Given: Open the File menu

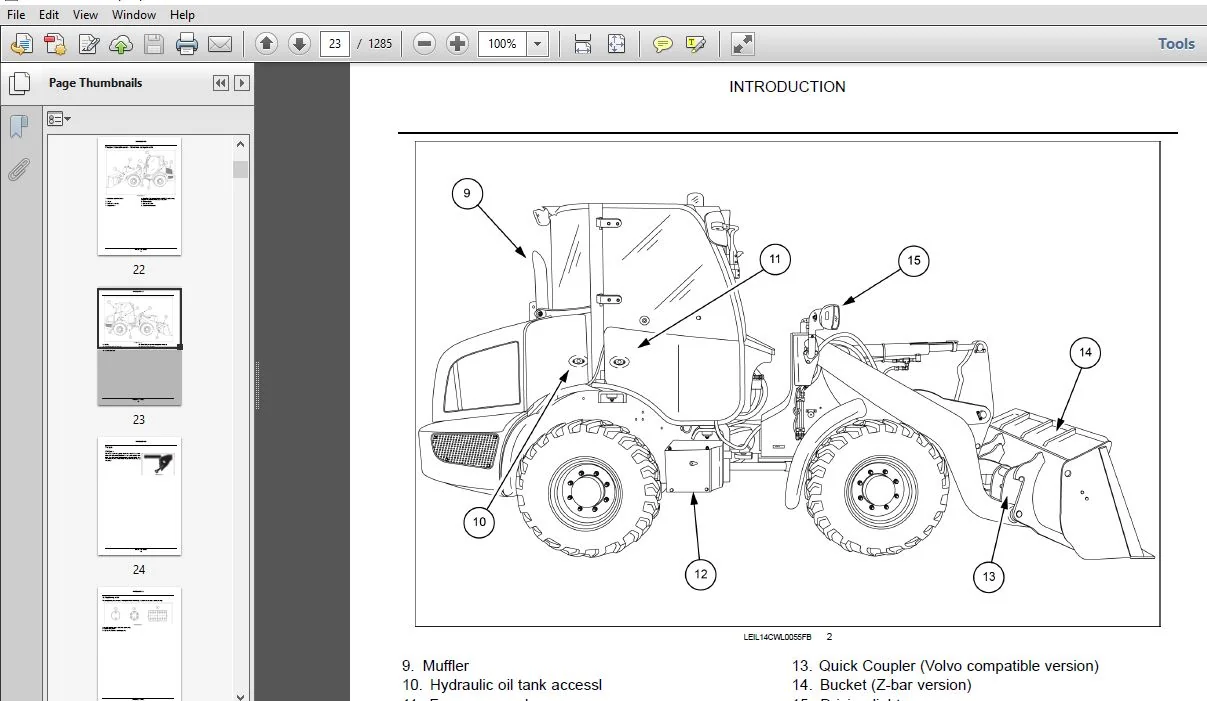Looking at the screenshot, I should coord(16,15).
